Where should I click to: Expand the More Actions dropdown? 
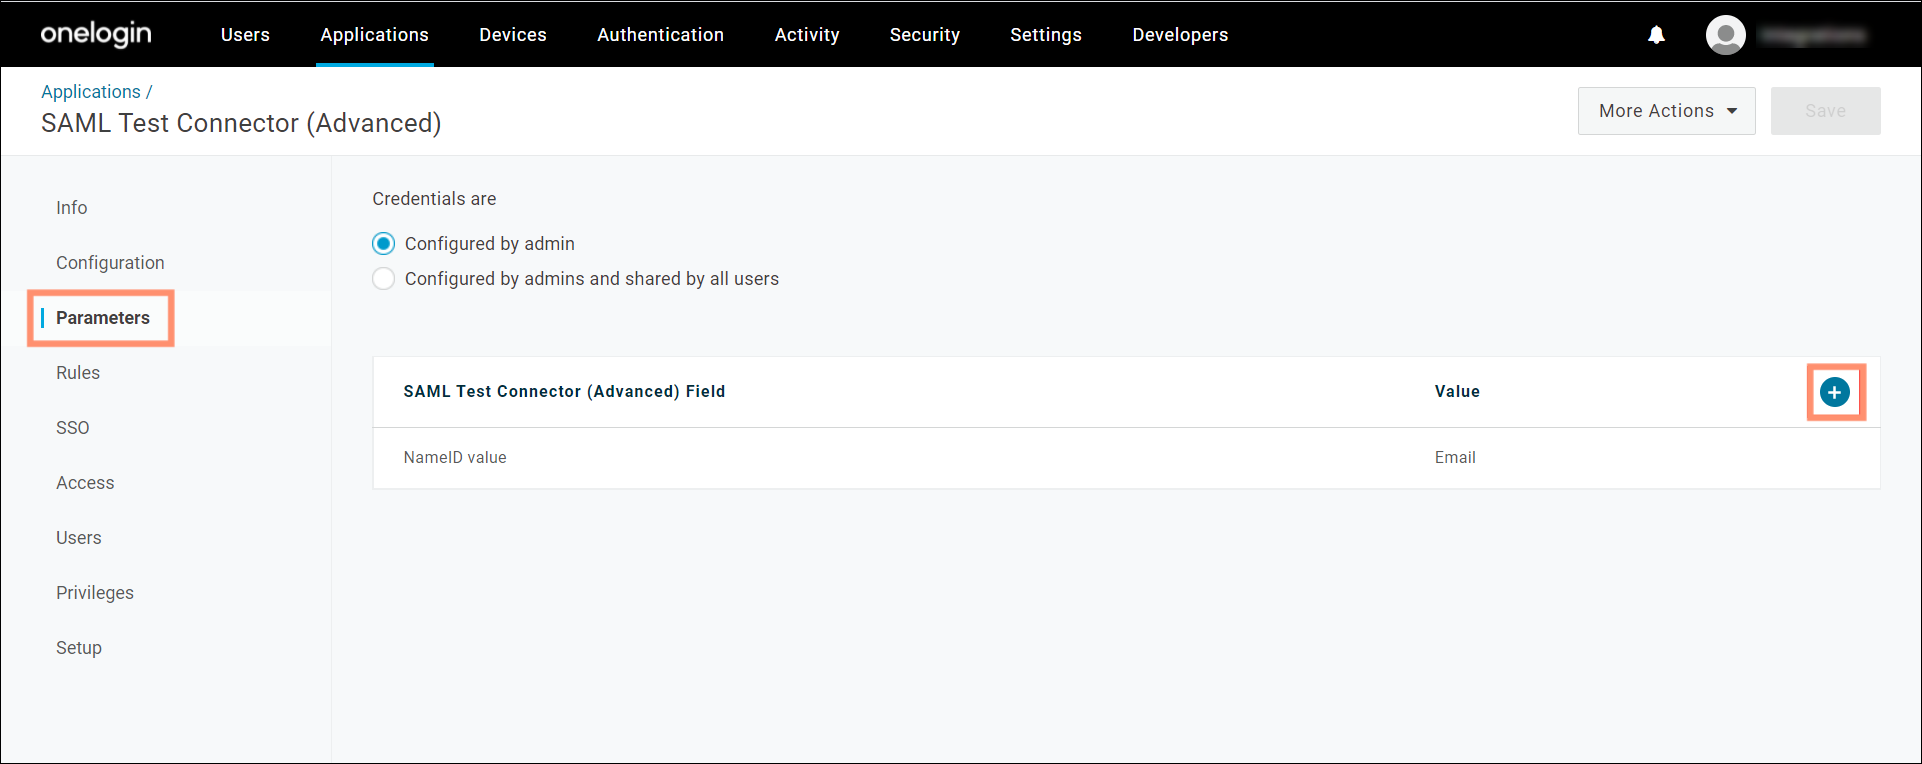pos(1666,111)
